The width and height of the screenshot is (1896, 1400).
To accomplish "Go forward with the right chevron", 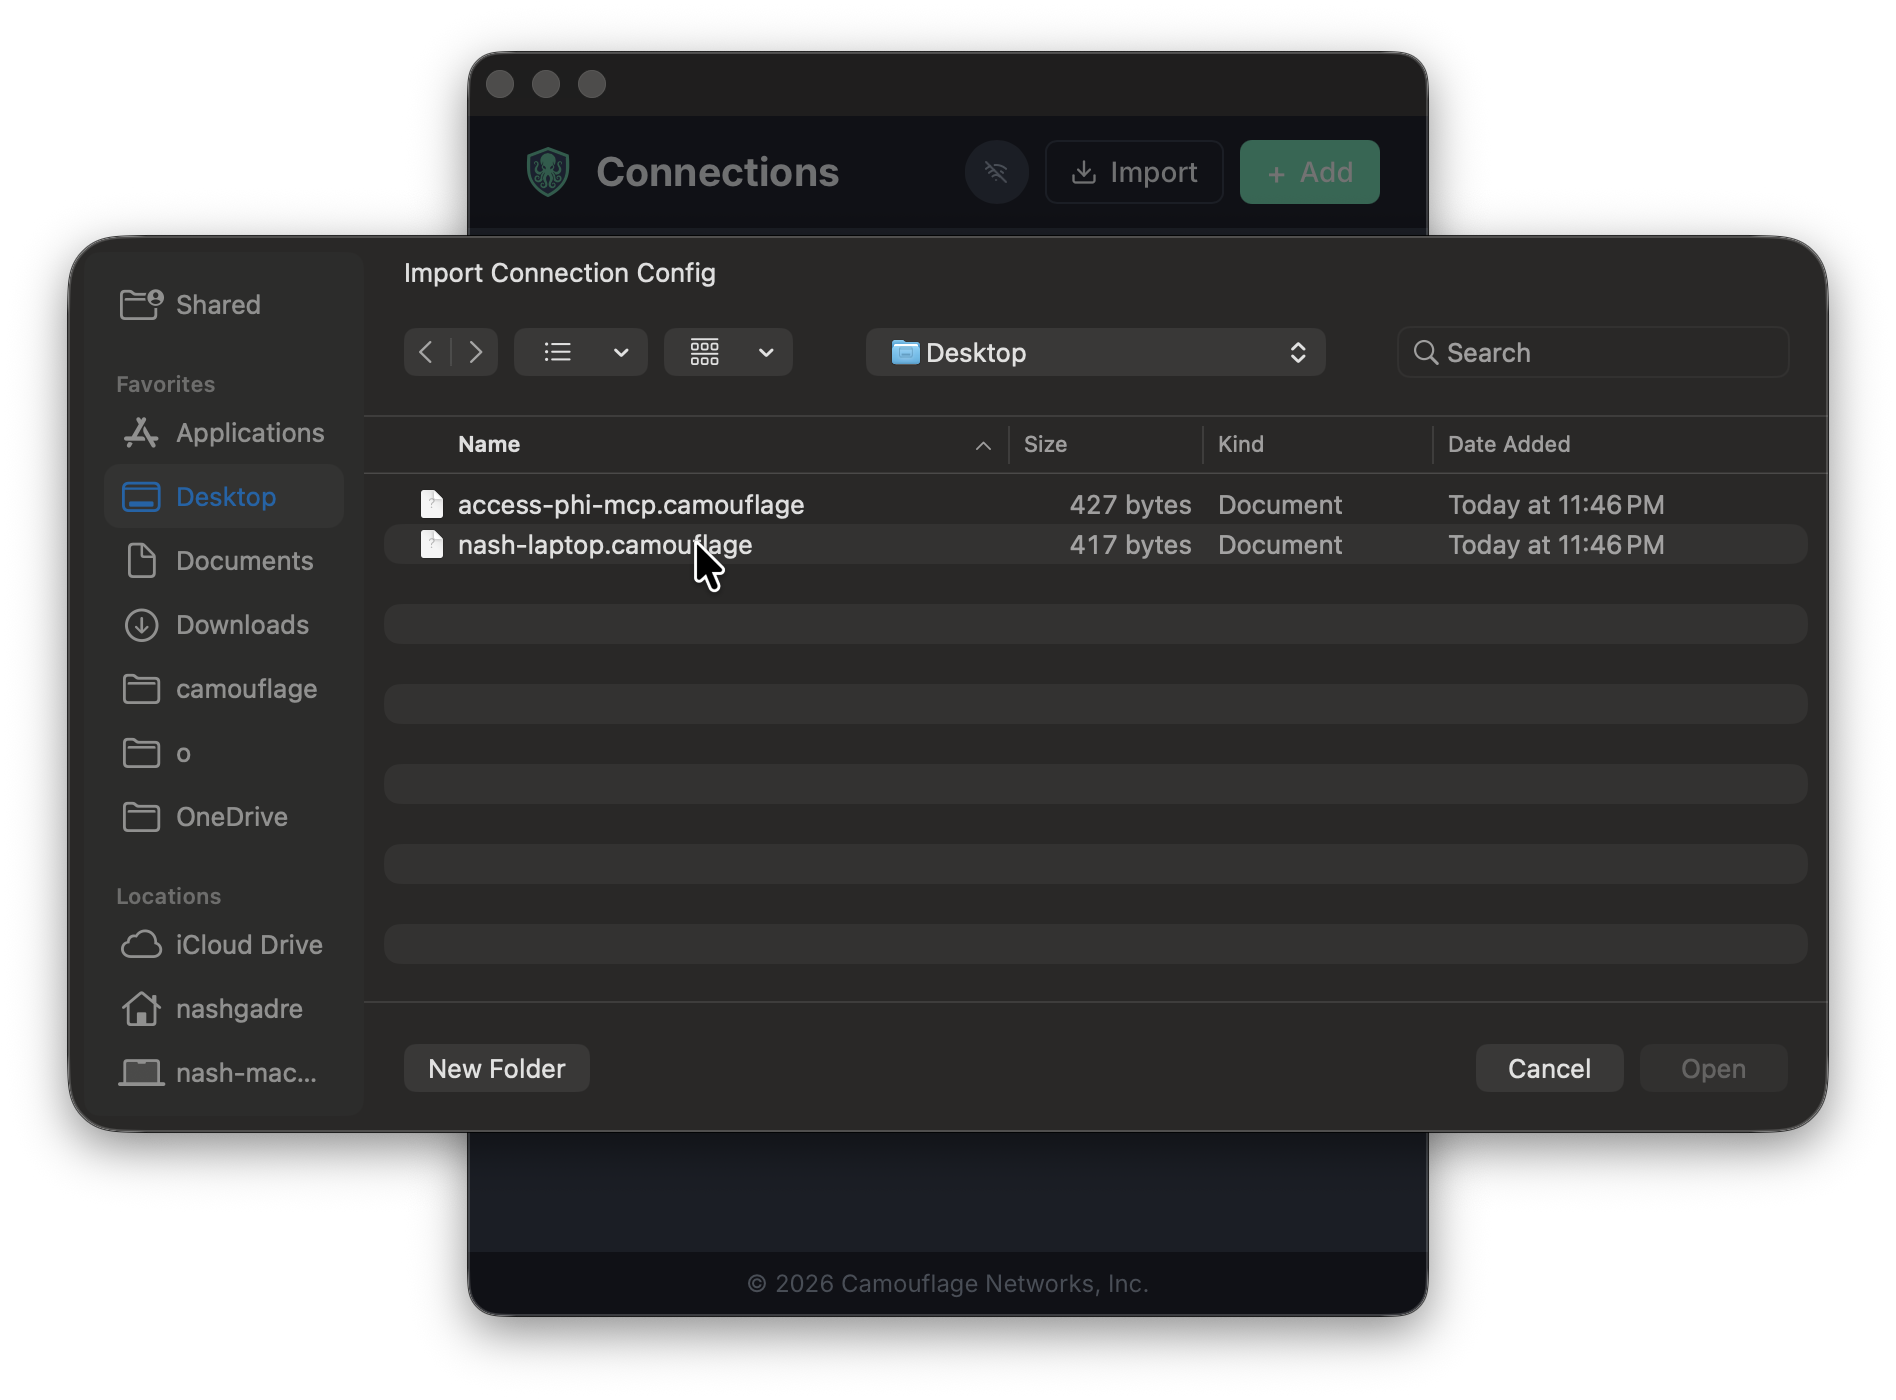I will pyautogui.click(x=475, y=352).
